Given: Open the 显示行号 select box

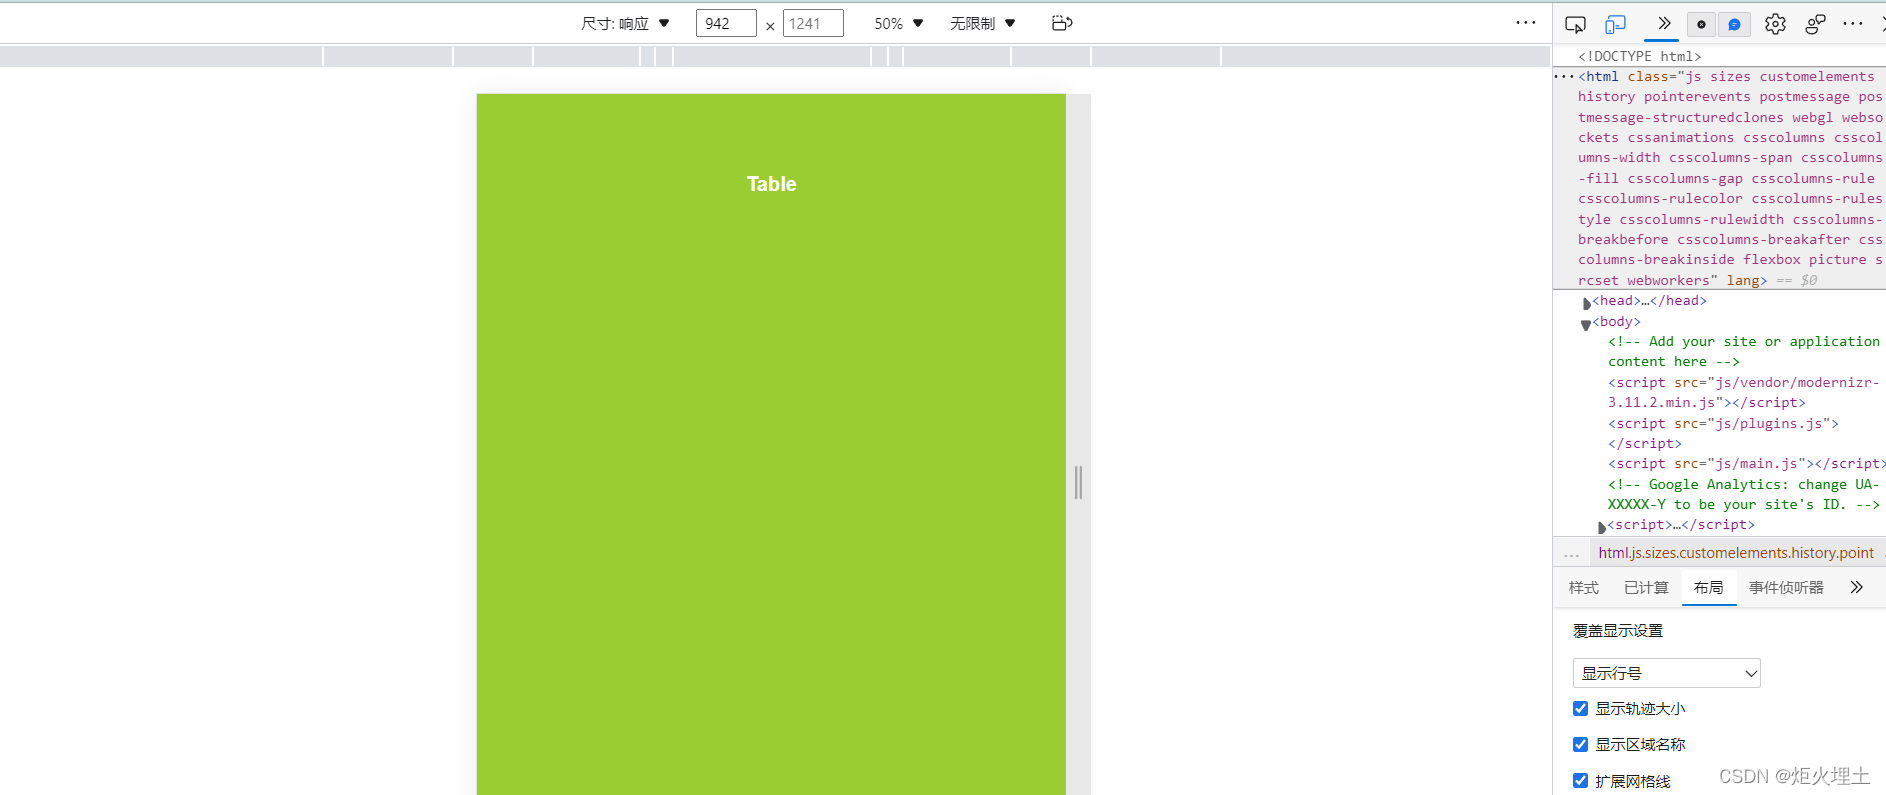Looking at the screenshot, I should pyautogui.click(x=1666, y=673).
